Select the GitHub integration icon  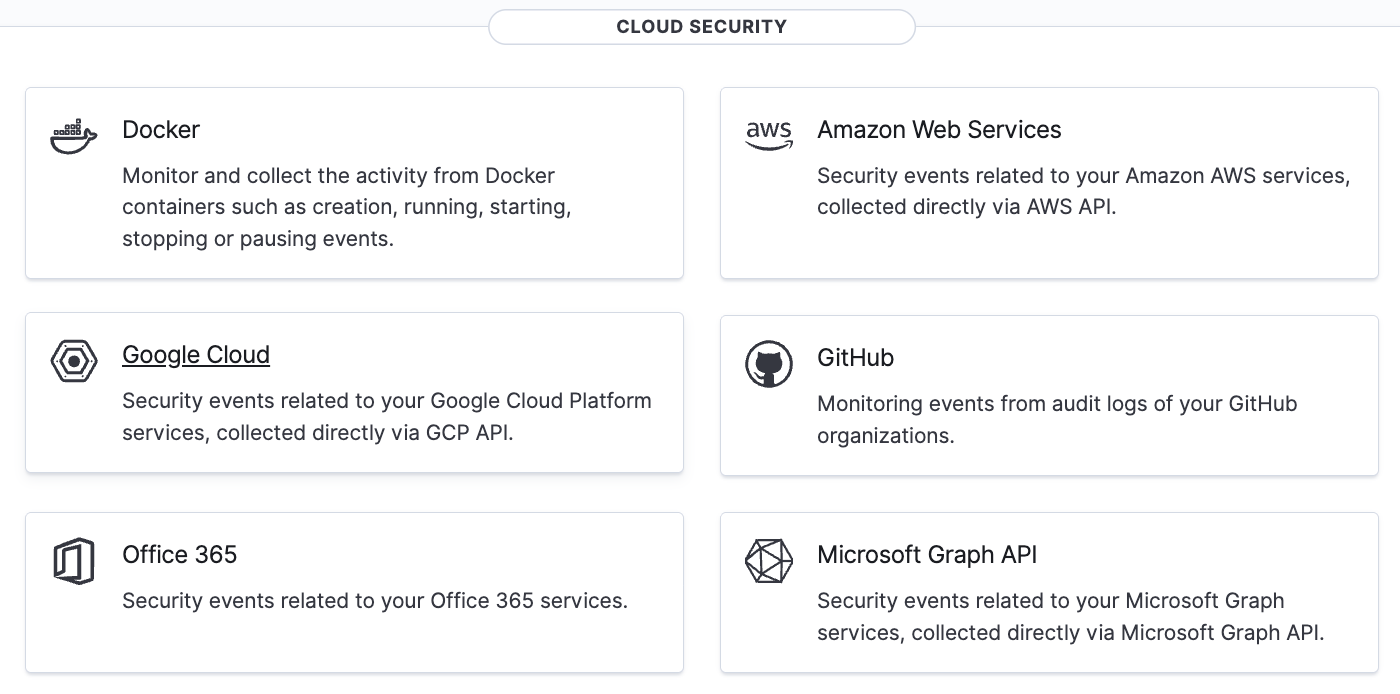pyautogui.click(x=769, y=364)
